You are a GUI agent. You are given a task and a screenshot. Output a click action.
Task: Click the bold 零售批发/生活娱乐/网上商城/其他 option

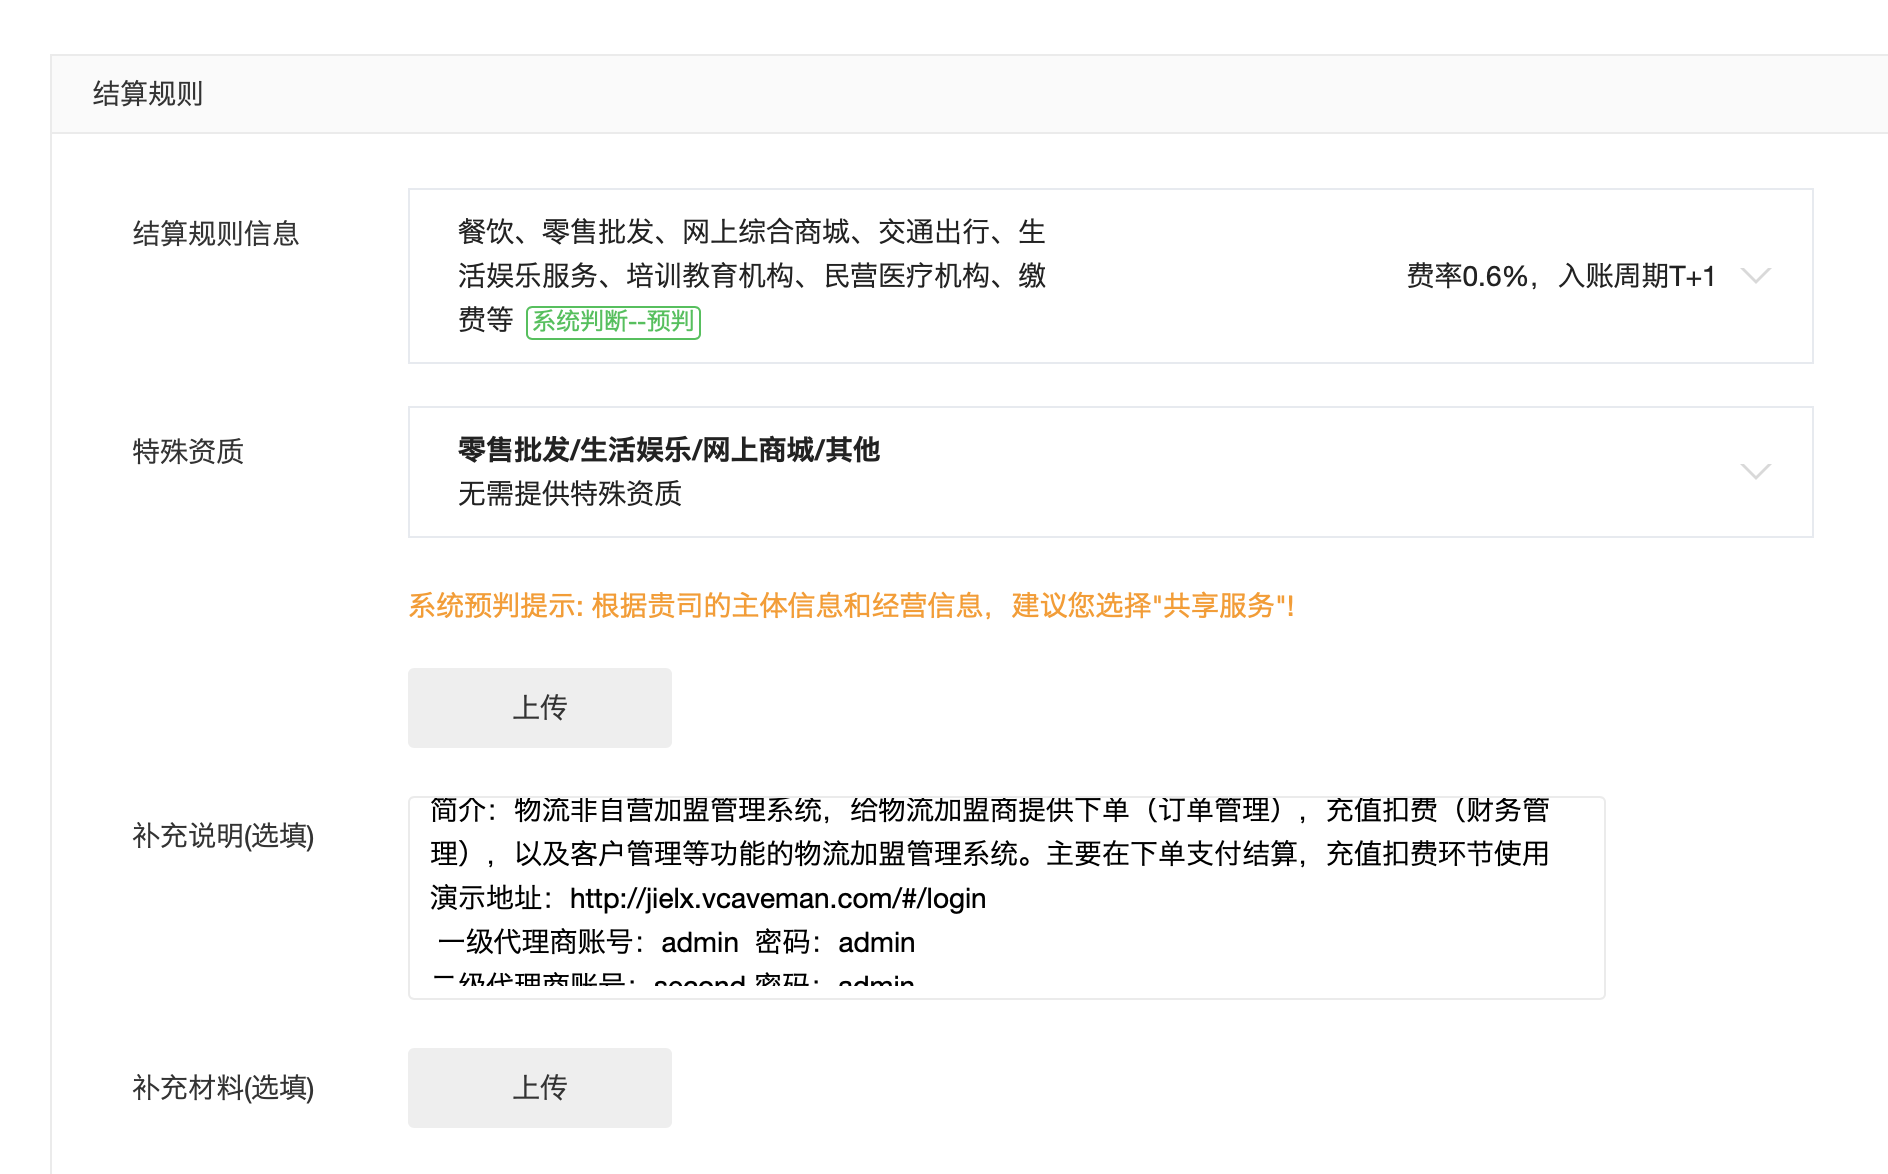668,450
